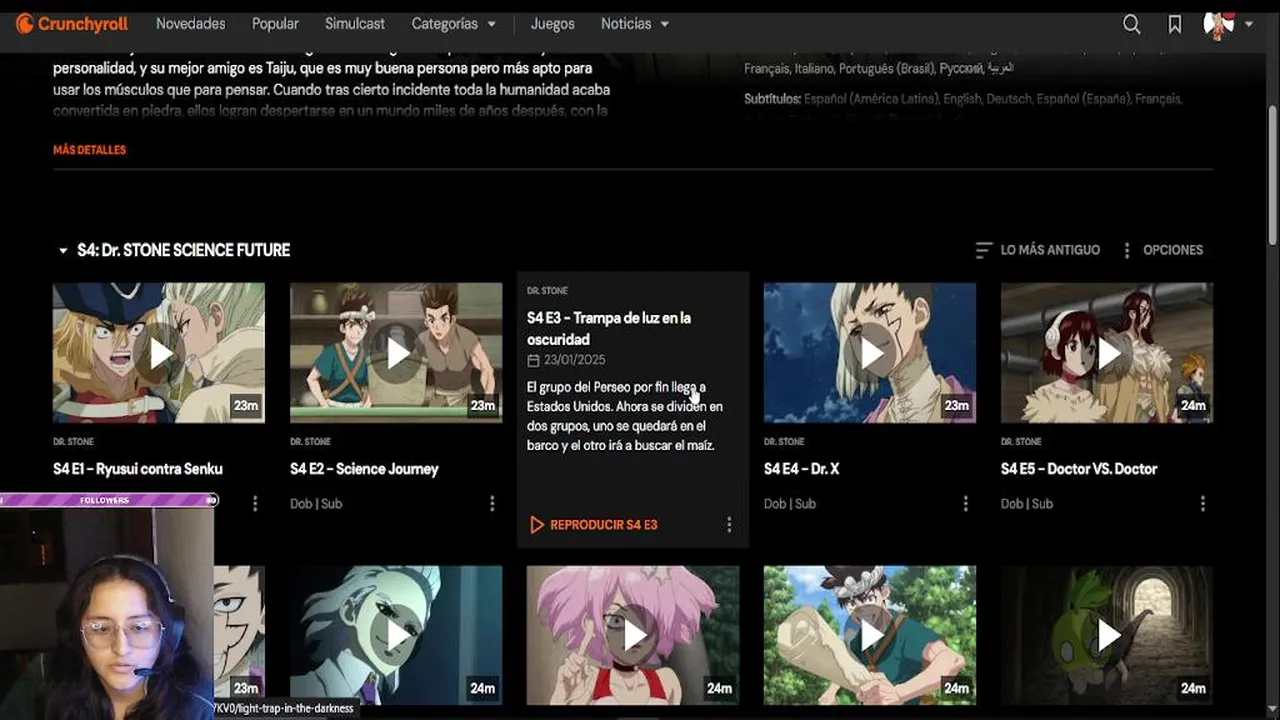Expand the Noticias dropdown
Screen dimensions: 1280x720
tap(635, 23)
